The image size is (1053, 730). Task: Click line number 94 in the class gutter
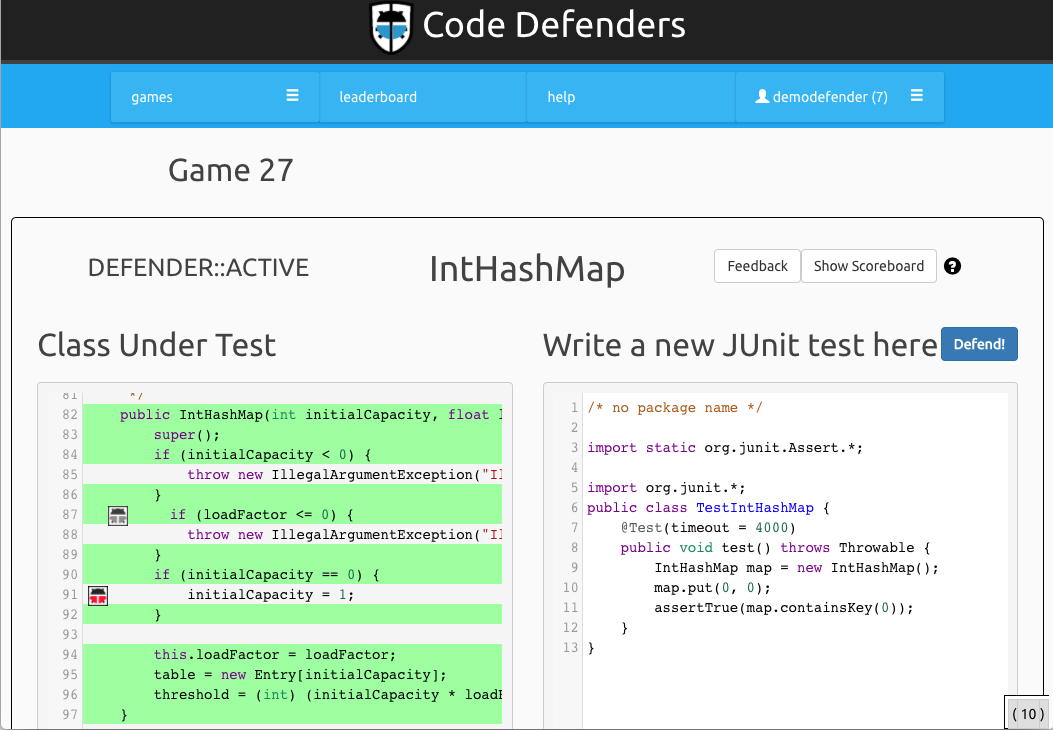[x=70, y=654]
